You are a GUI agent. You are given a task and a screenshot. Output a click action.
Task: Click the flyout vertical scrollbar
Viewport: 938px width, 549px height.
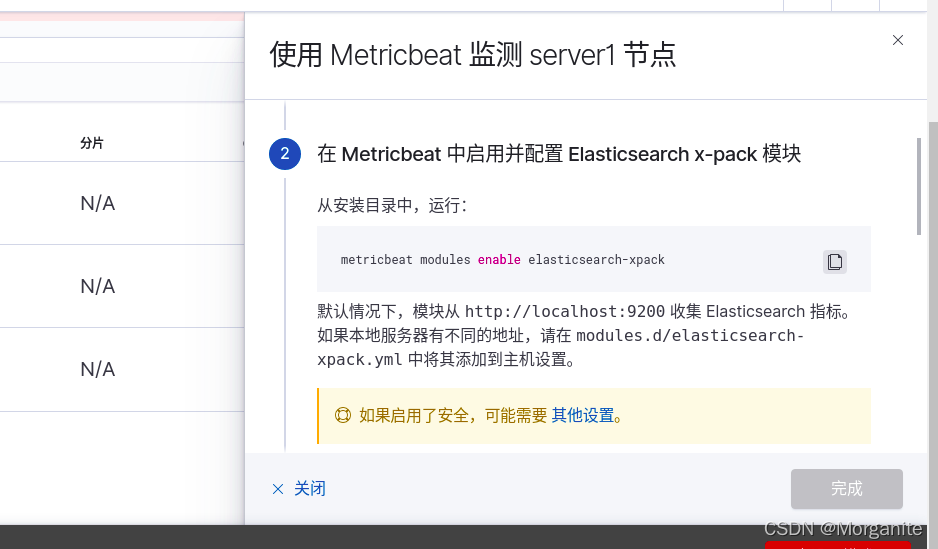919,187
